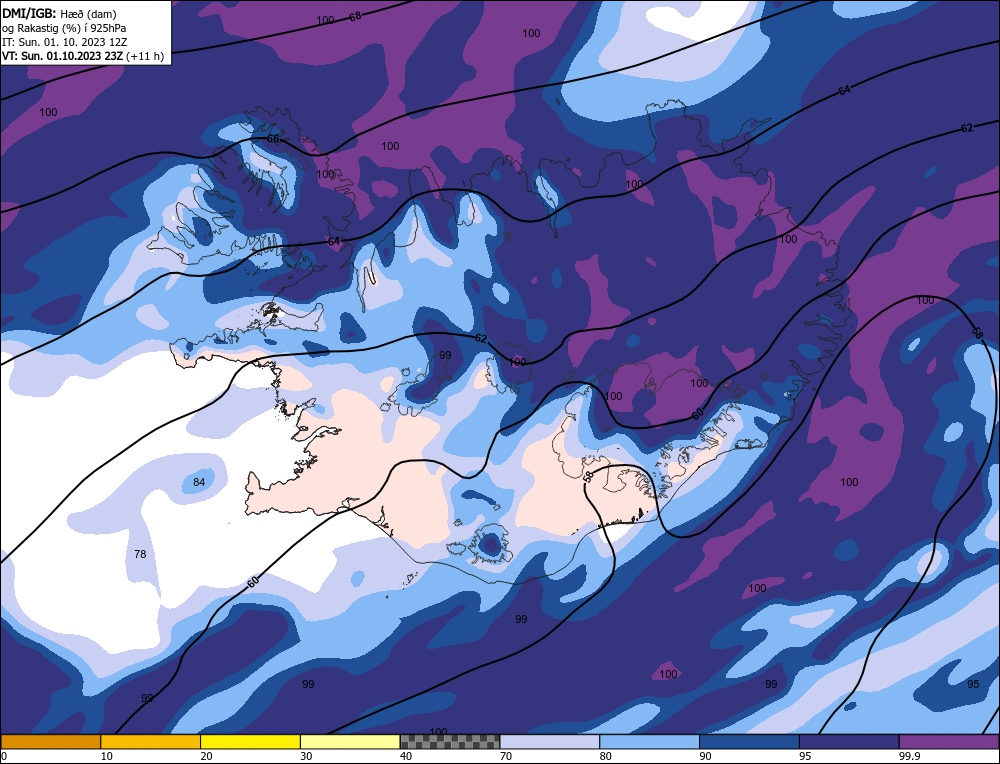Screen dimensions: 1000x764
Task: Click the '70' legend tick label
Action: tap(506, 756)
